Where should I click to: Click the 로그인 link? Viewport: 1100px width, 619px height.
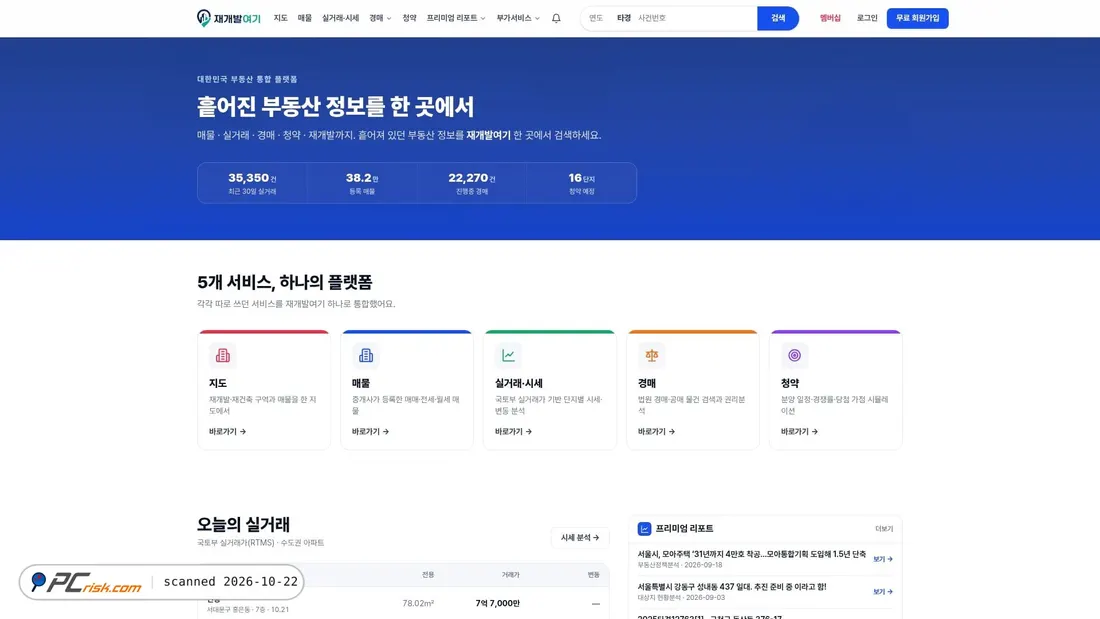[x=867, y=18]
